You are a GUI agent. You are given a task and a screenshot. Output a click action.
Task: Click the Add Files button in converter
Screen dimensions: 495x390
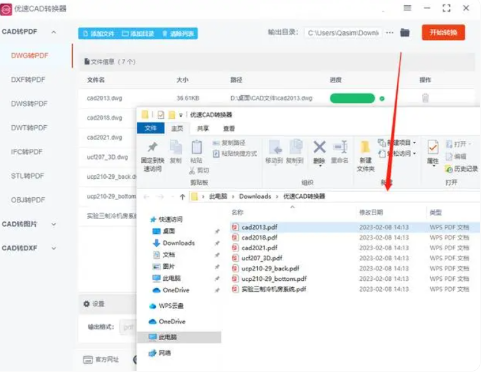[x=98, y=34]
